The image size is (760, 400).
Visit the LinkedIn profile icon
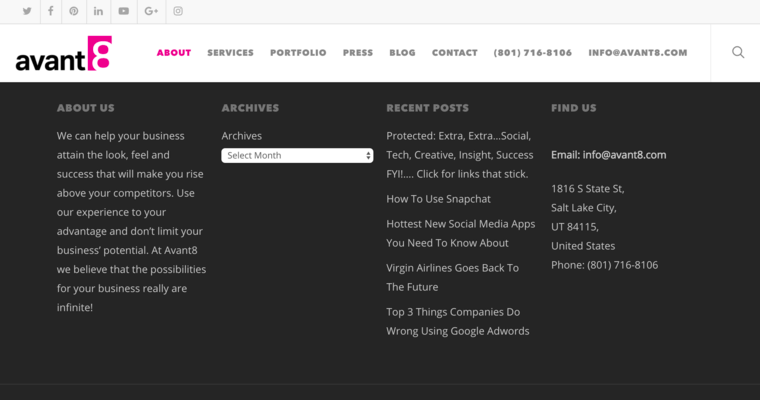[98, 12]
